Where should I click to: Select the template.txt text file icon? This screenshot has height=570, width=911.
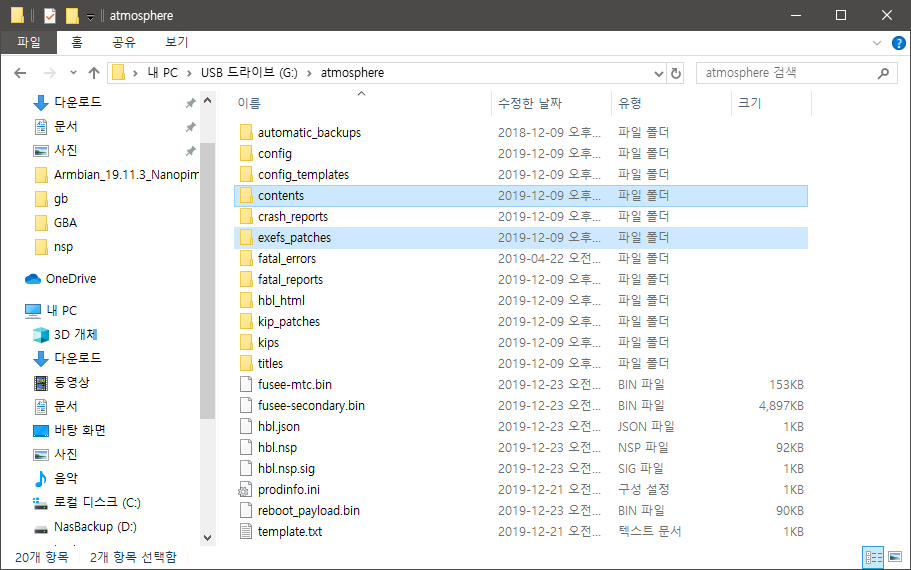pos(246,532)
